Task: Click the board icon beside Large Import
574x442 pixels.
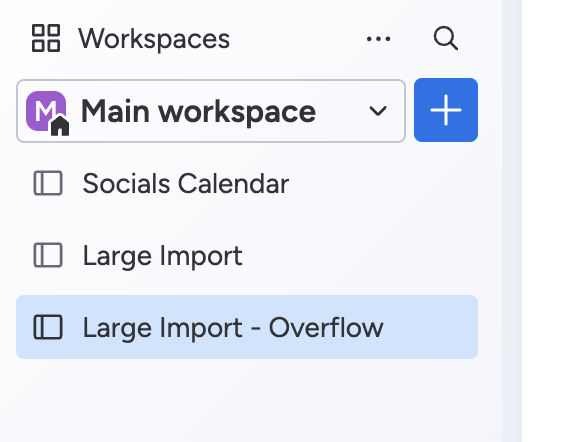Action: [48, 255]
